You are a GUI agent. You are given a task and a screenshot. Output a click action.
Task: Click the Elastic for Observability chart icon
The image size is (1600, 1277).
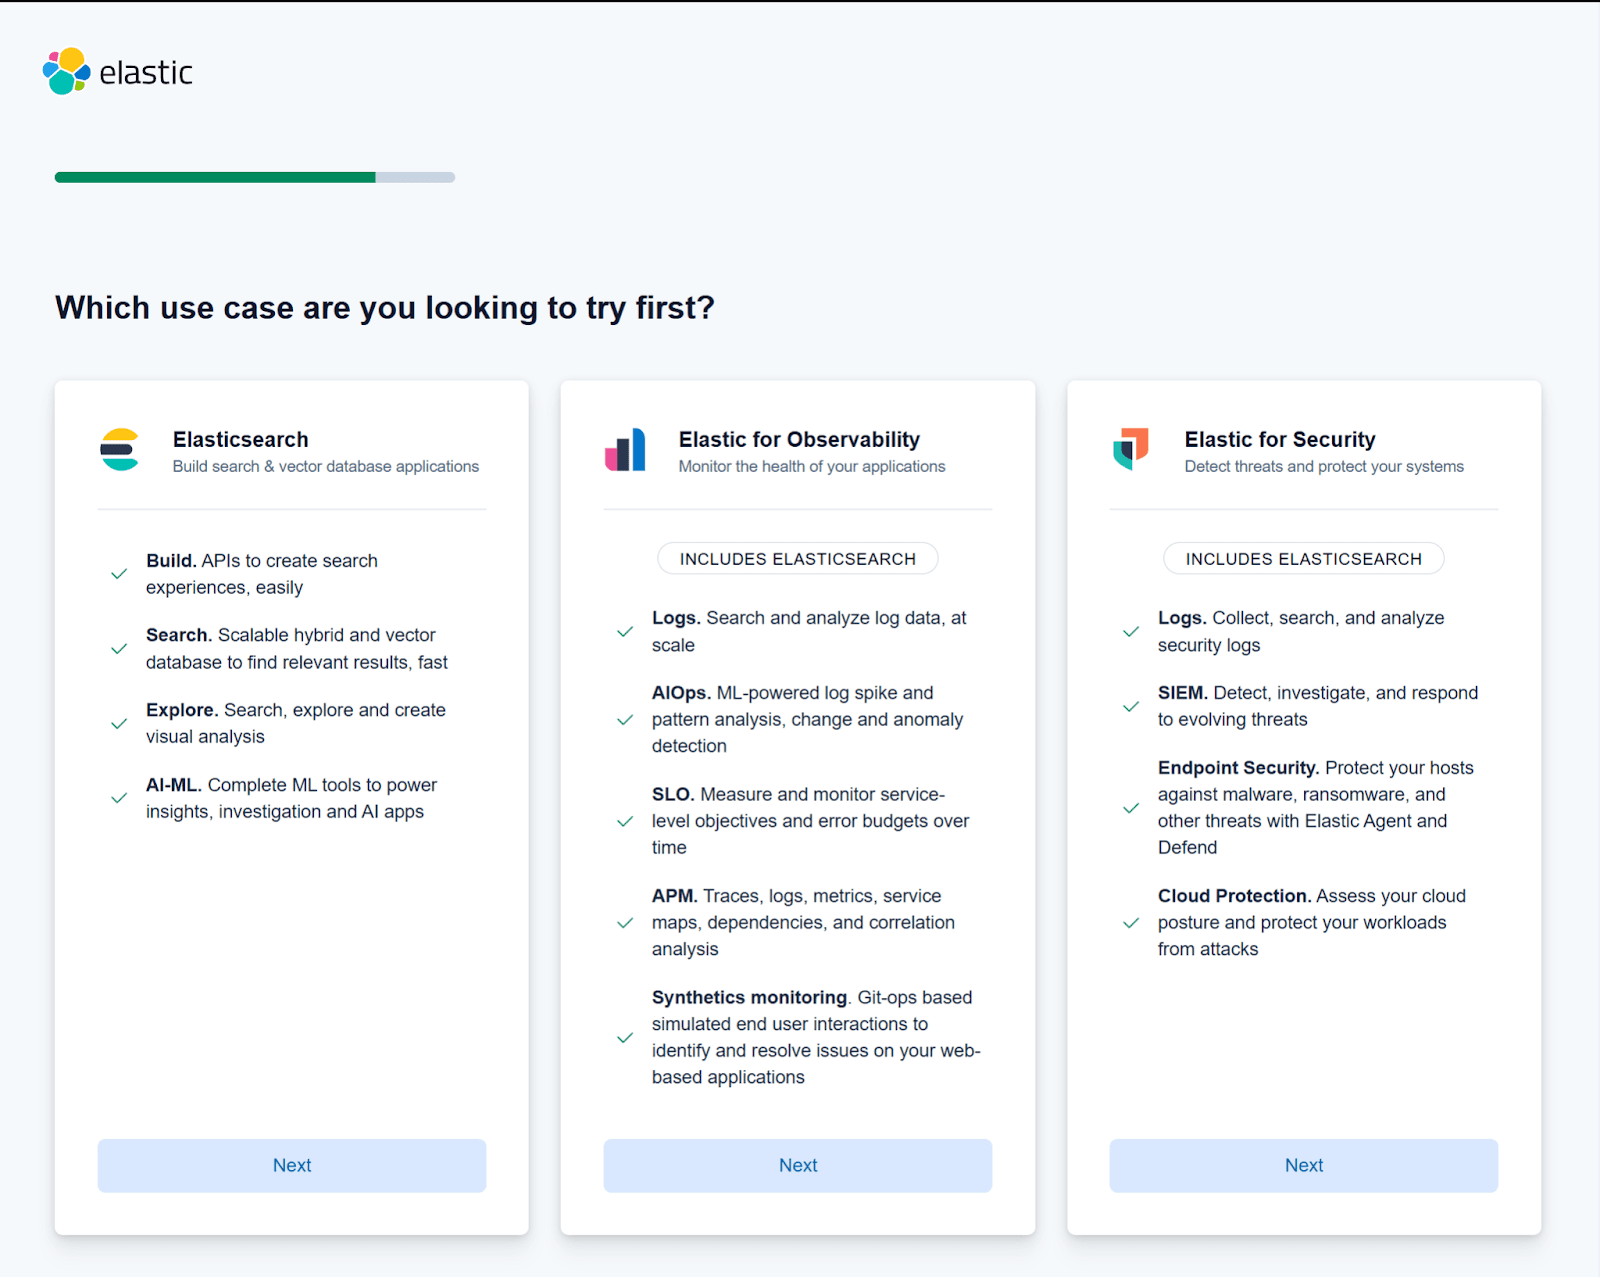(625, 450)
